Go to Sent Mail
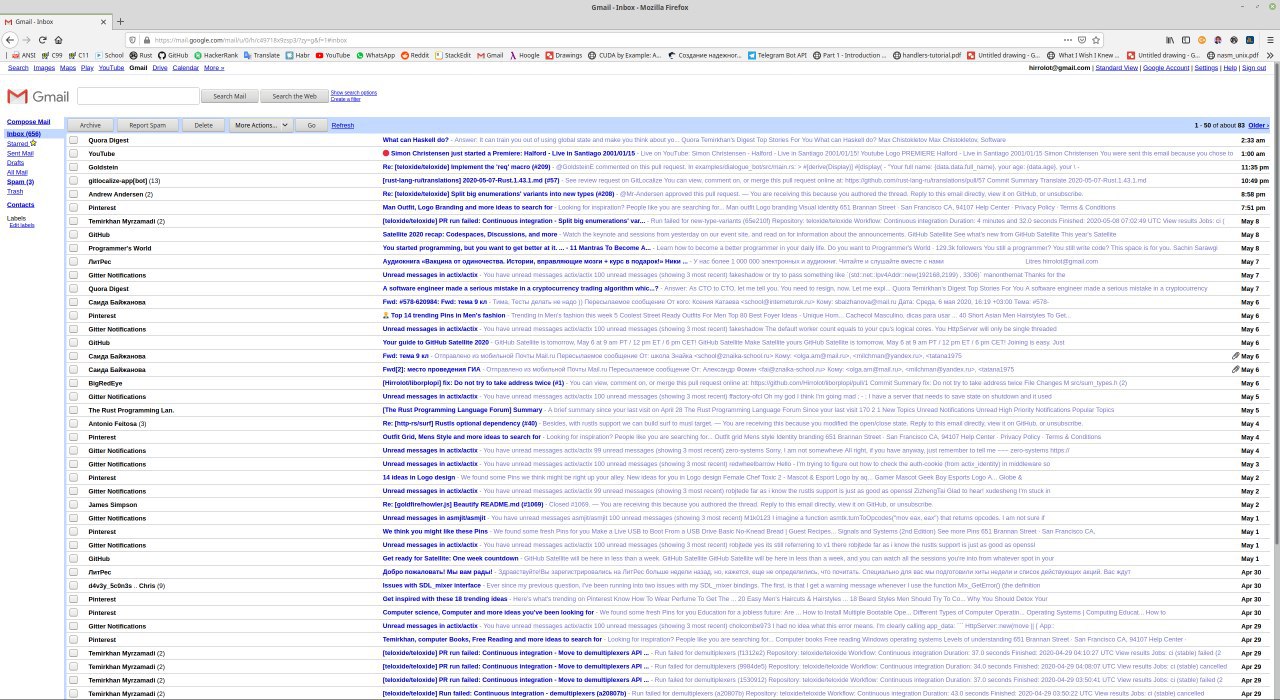Screen dimensions: 1280x700 click(20, 153)
